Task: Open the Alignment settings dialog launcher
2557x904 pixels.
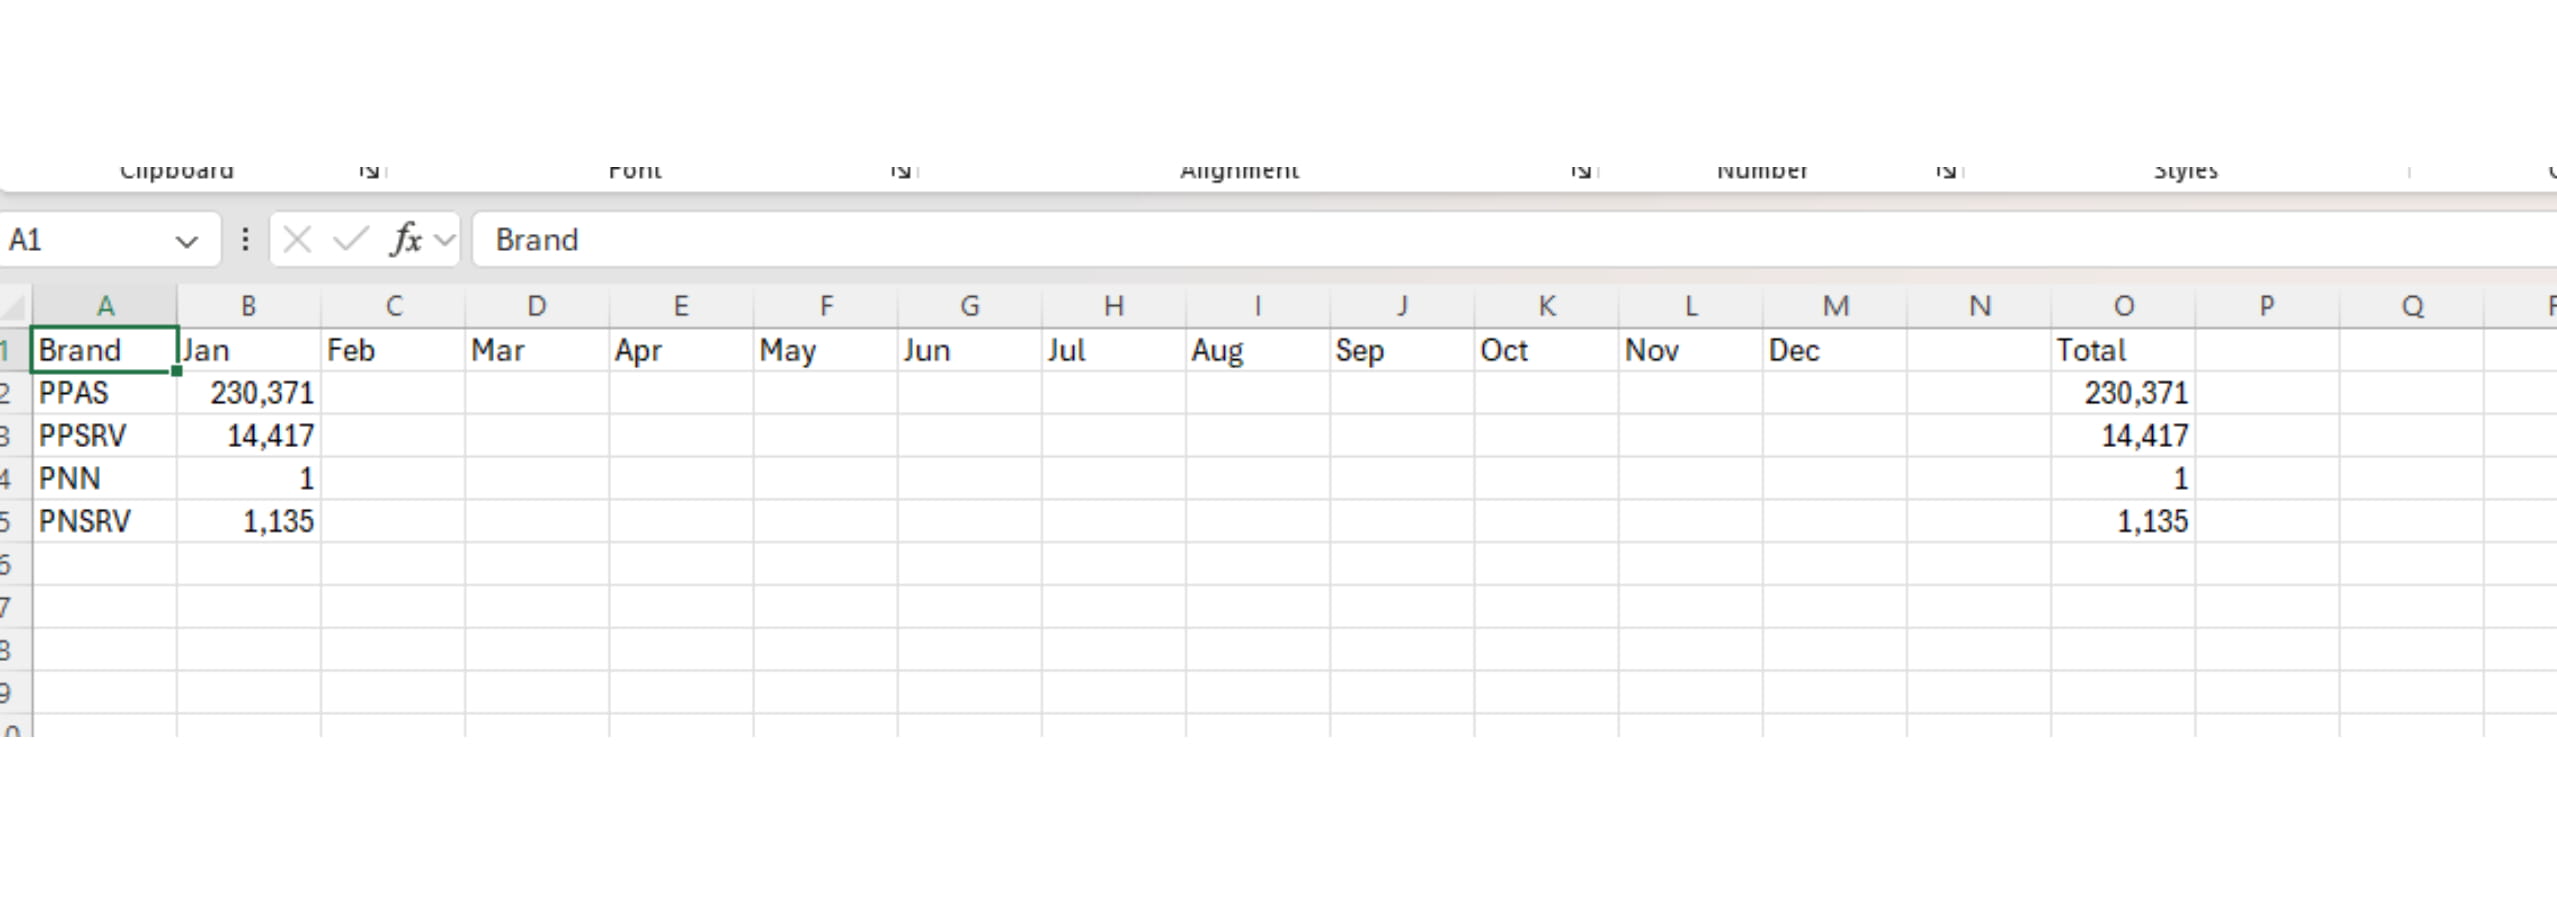Action: coord(1580,171)
